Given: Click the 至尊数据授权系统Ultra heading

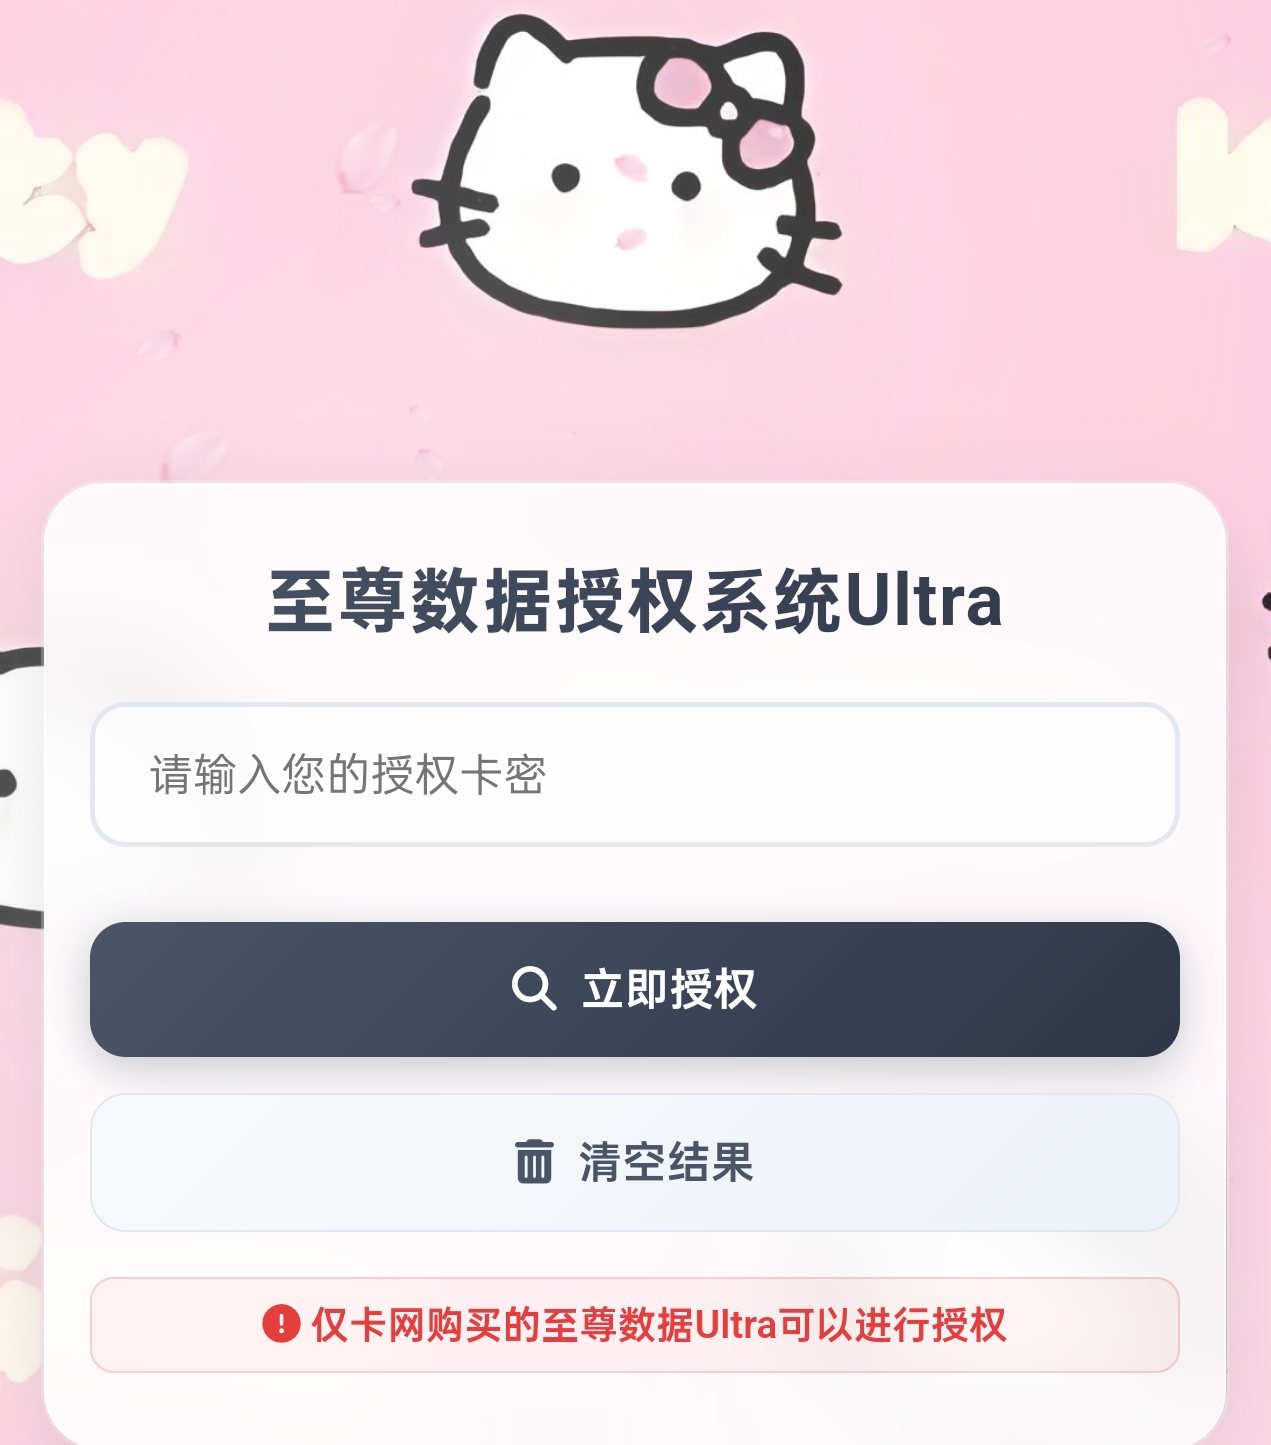Looking at the screenshot, I should click(635, 600).
